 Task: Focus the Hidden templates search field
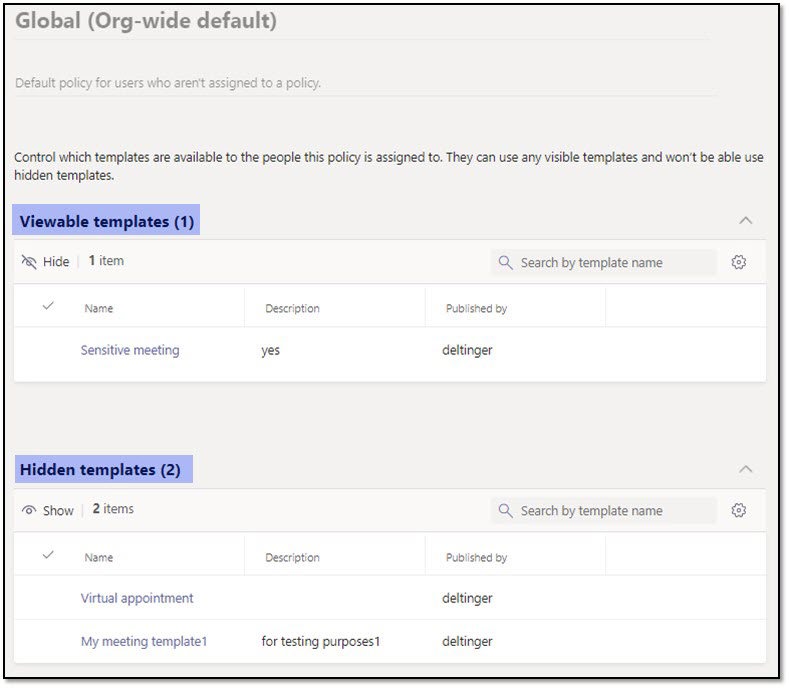pos(612,511)
